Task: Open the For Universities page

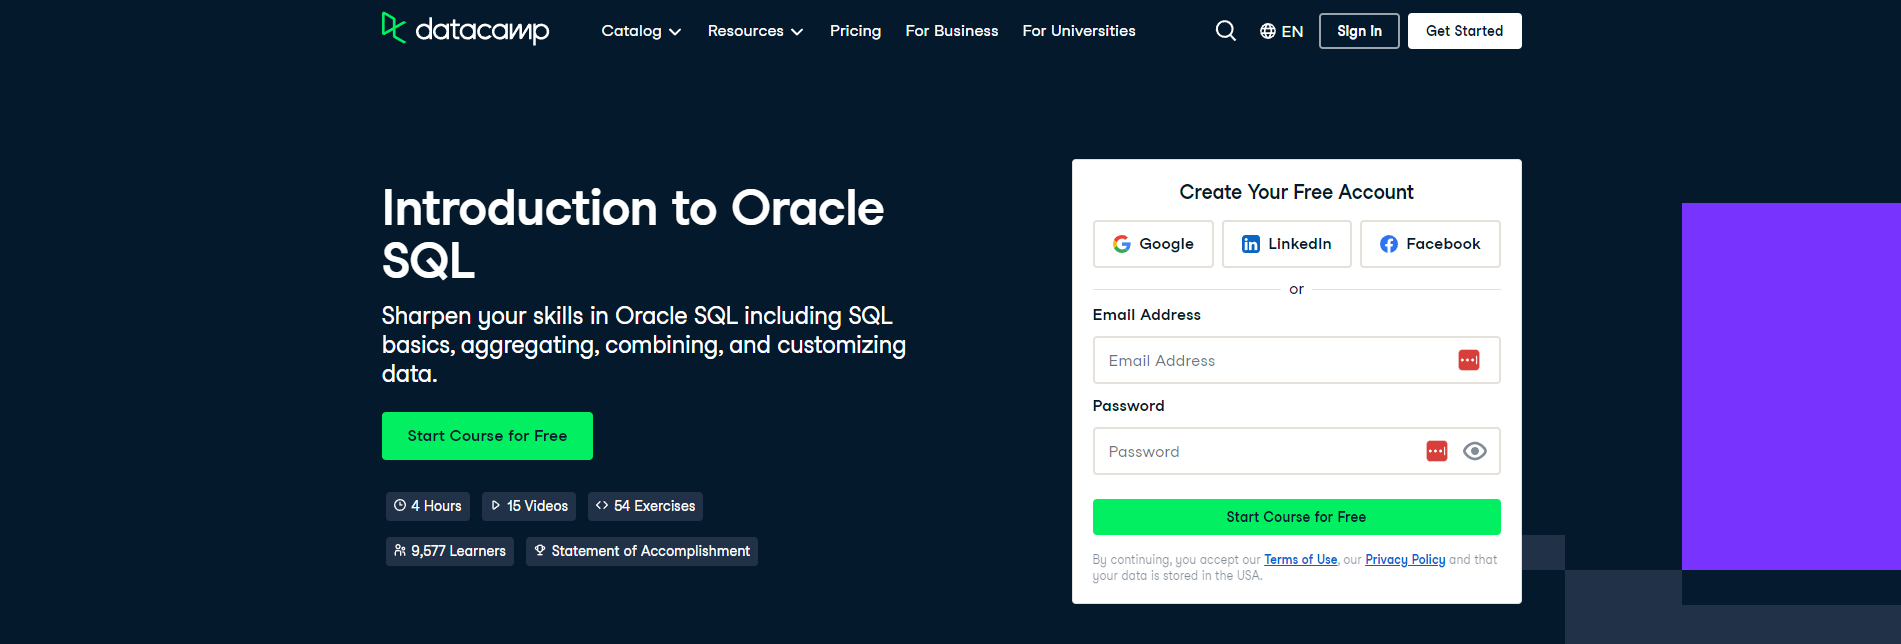Action: [1078, 31]
